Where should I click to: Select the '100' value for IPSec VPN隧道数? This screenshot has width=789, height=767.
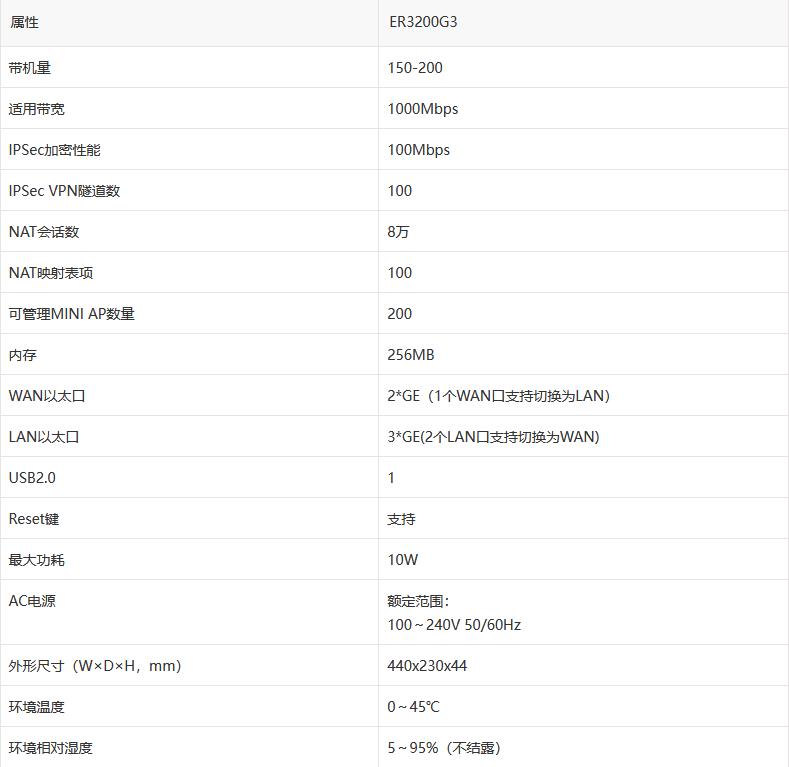[x=400, y=191]
